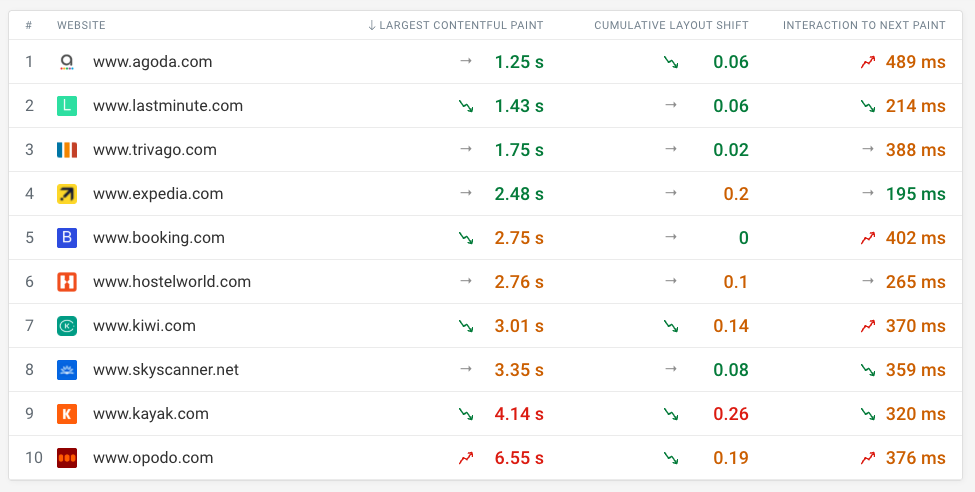The height and width of the screenshot is (492, 975).
Task: Click the green trend arrow beside 0.26
Action: coord(670,414)
